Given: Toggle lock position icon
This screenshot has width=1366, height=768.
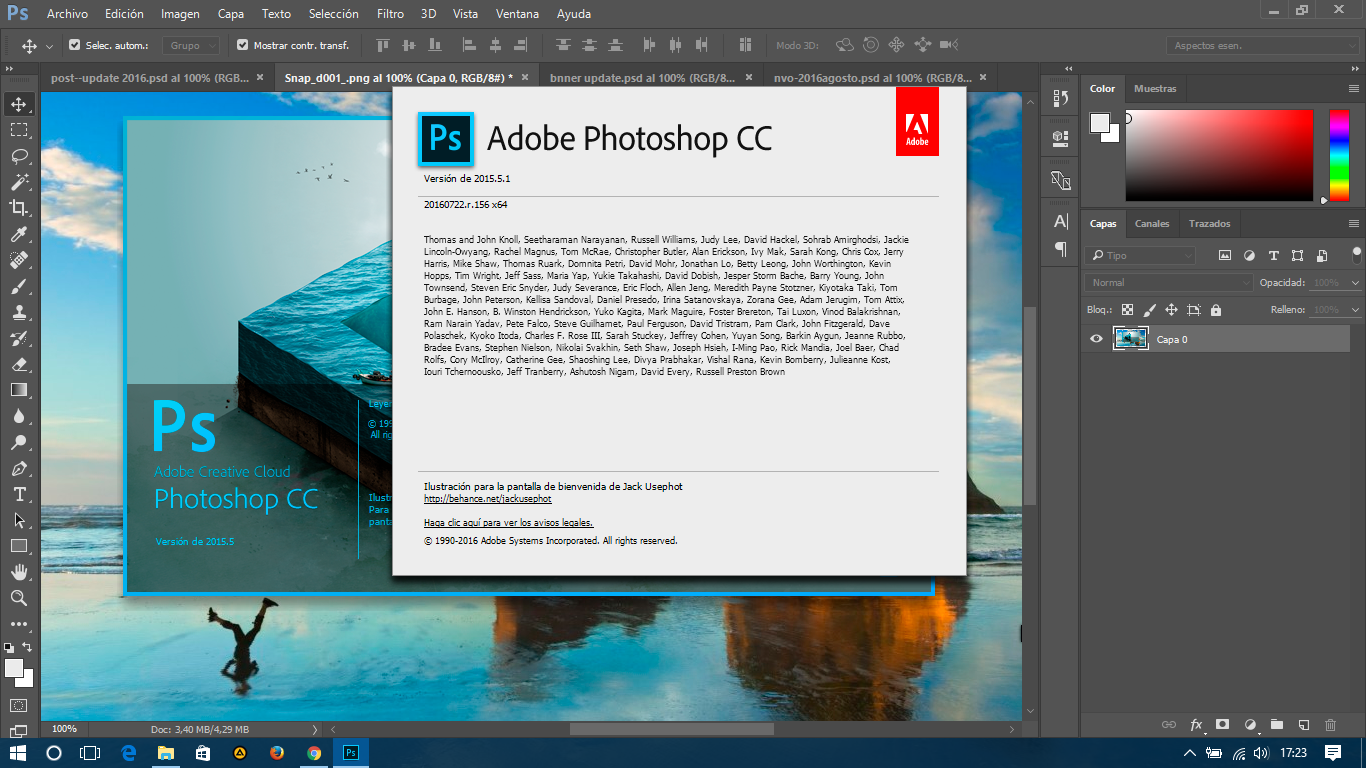Looking at the screenshot, I should (x=1171, y=310).
